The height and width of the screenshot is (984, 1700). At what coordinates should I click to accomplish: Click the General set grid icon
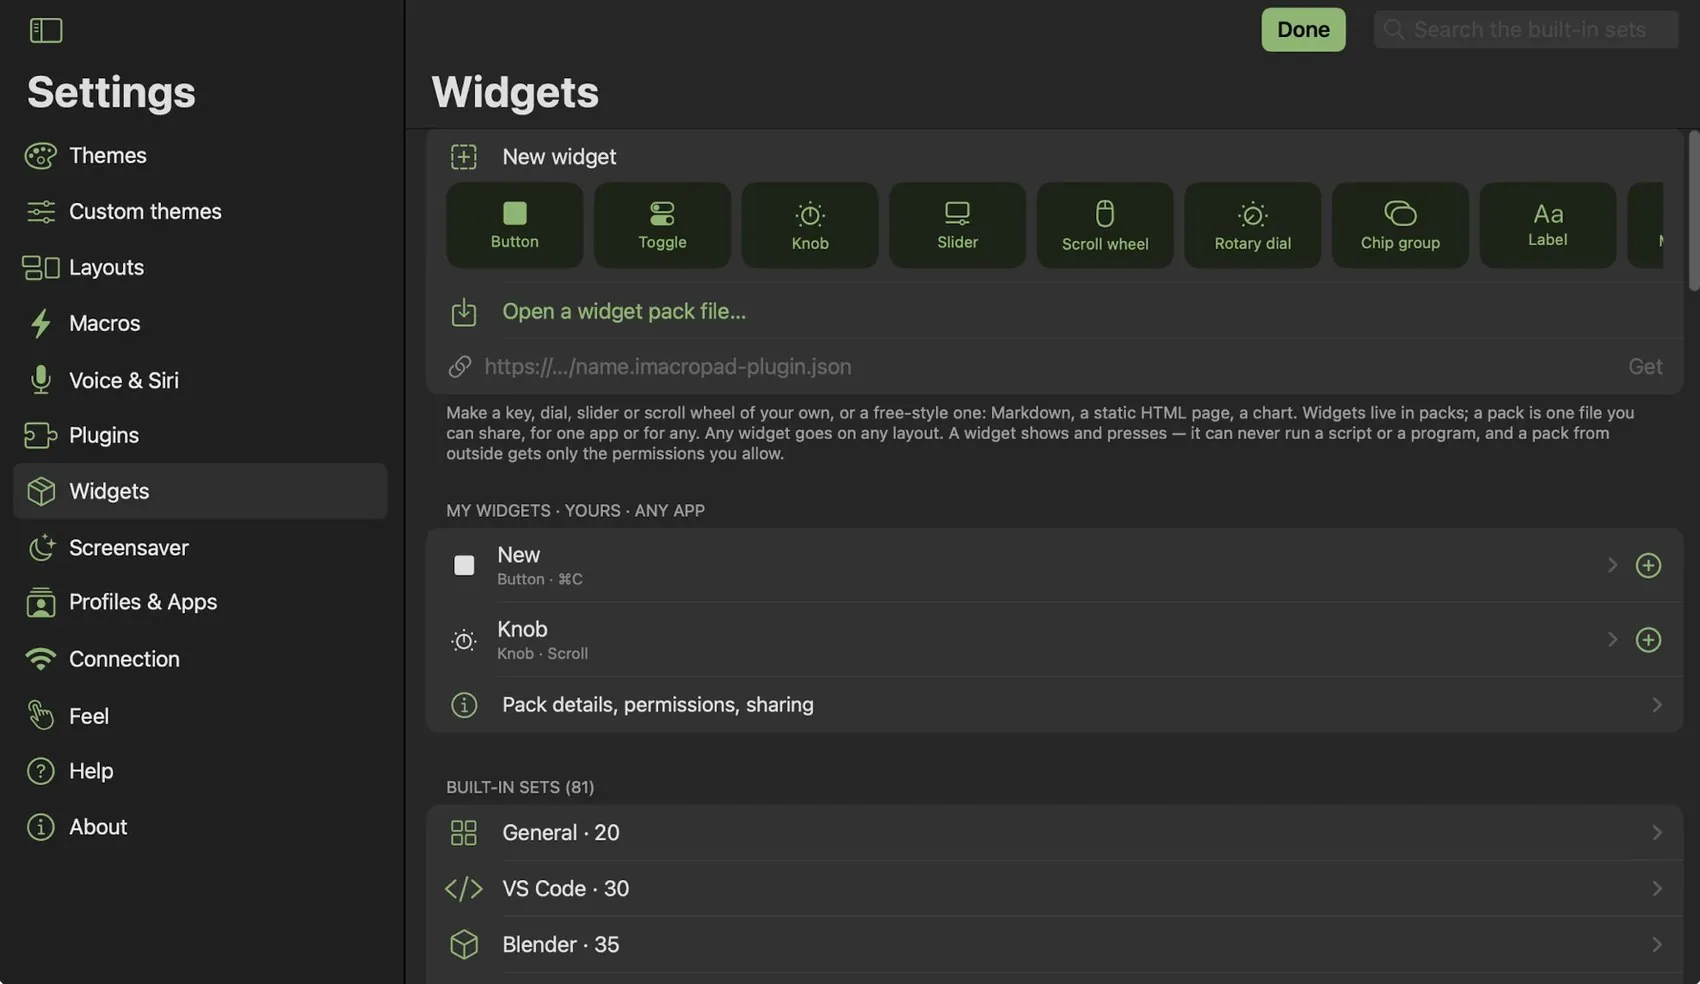point(464,833)
